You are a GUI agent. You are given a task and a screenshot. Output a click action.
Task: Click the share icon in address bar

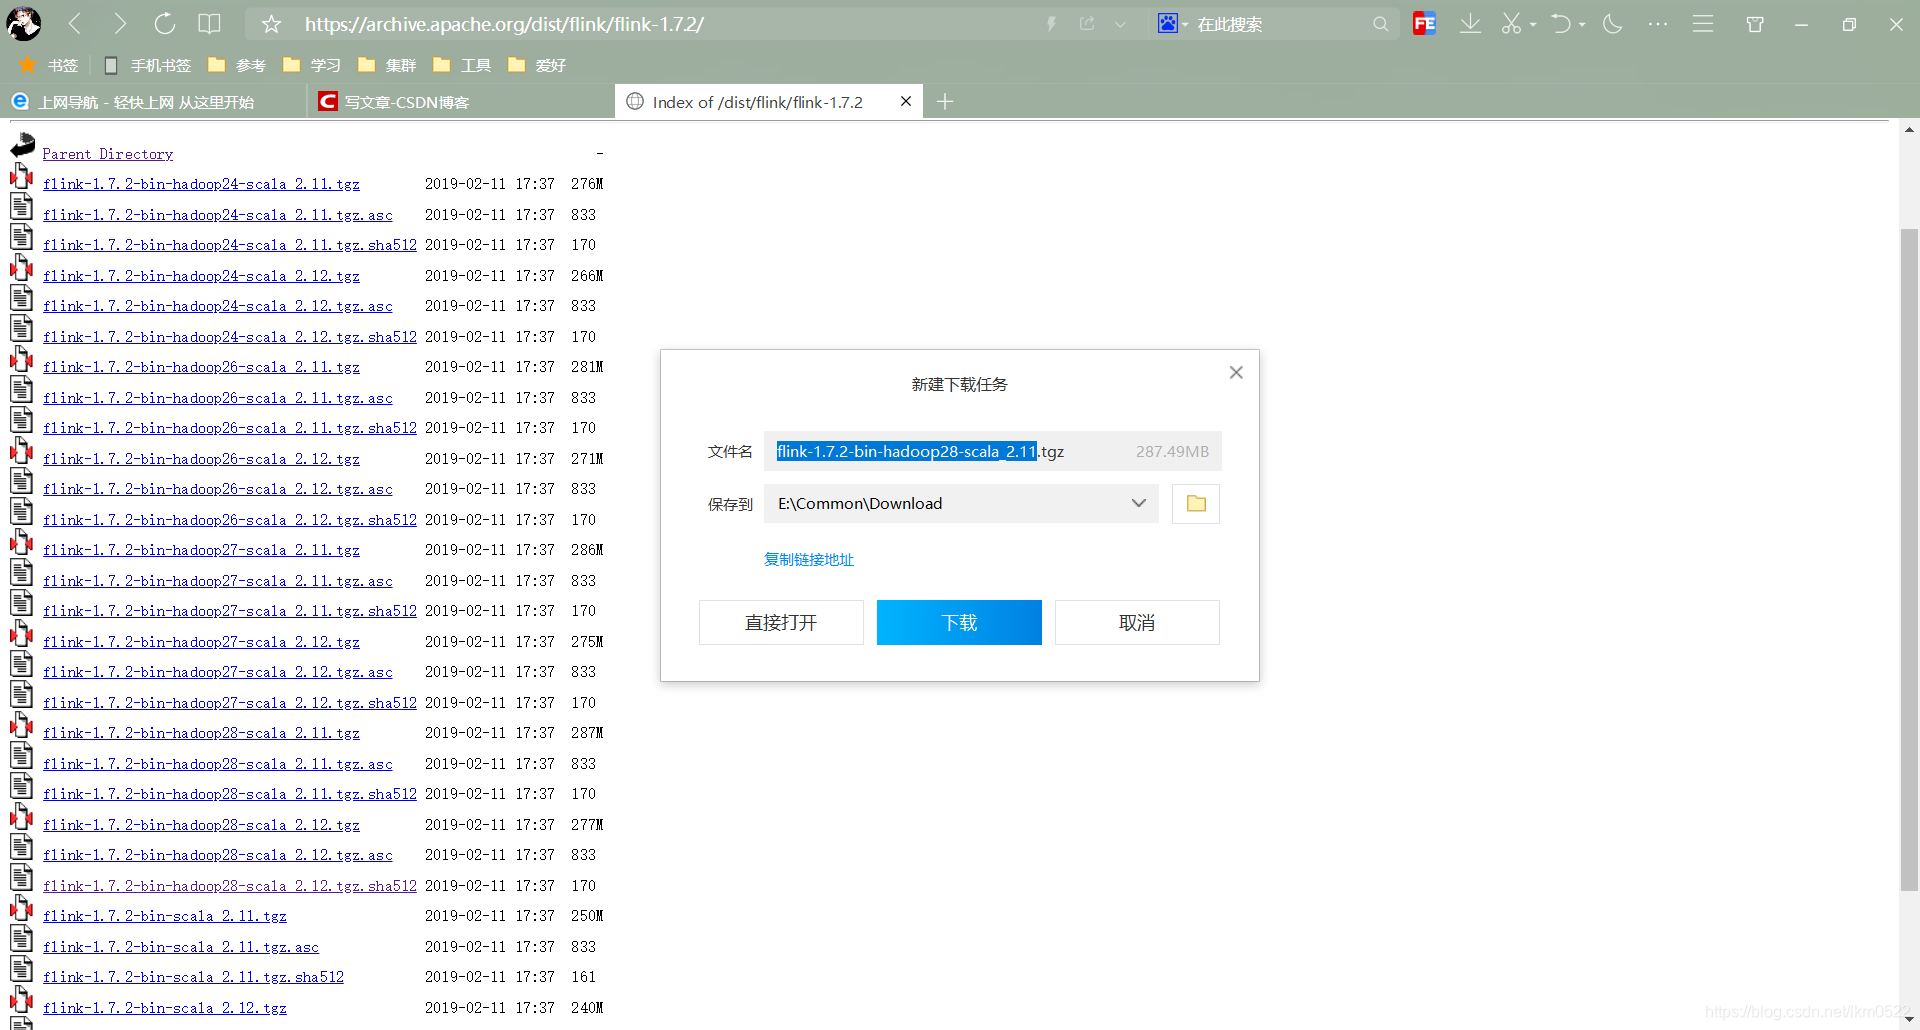1087,24
